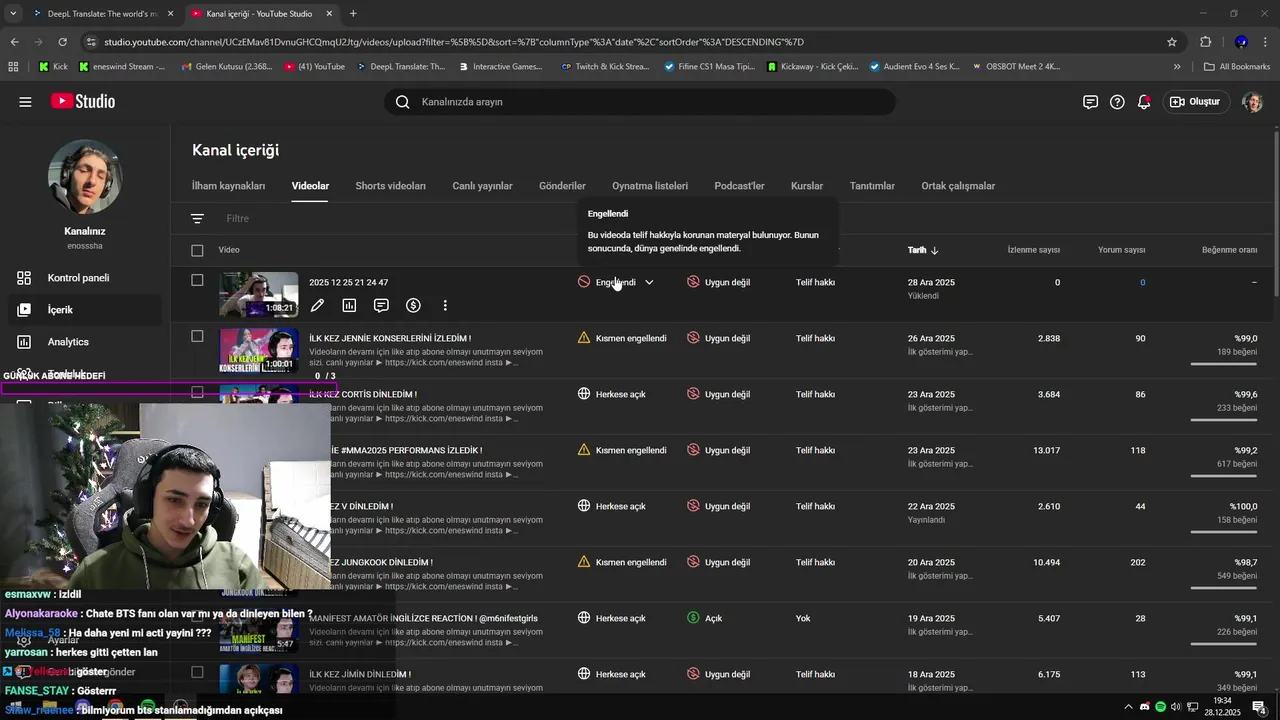Viewport: 1280px width, 720px height.
Task: Click the Oluştur create button
Action: pos(1196,102)
